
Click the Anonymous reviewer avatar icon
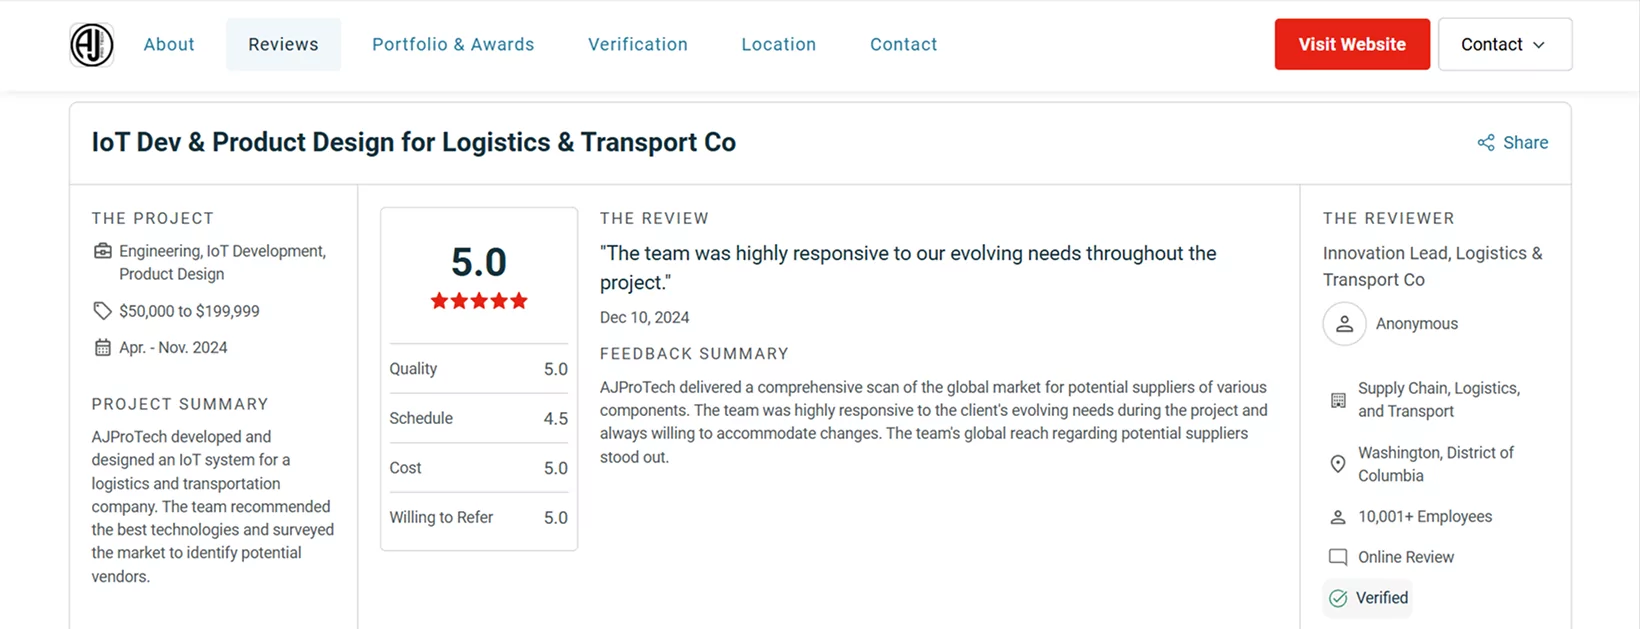coord(1344,324)
